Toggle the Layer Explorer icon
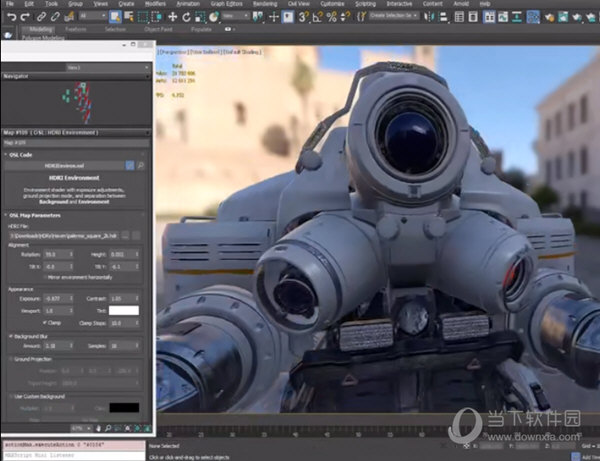 473,17
